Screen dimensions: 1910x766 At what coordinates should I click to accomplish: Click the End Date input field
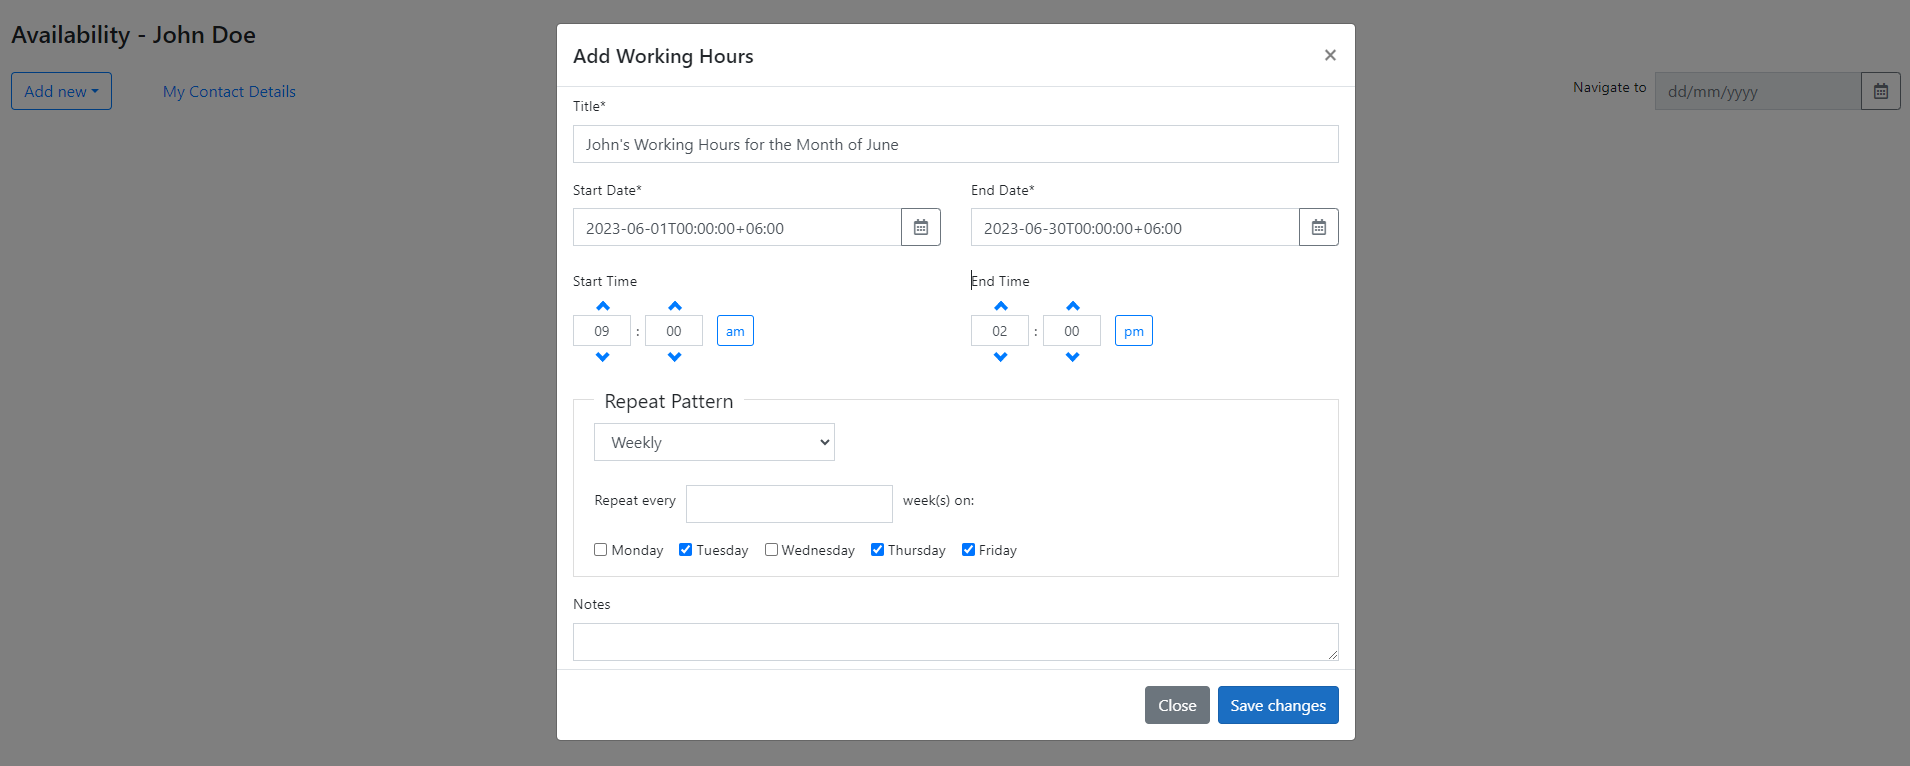1135,227
